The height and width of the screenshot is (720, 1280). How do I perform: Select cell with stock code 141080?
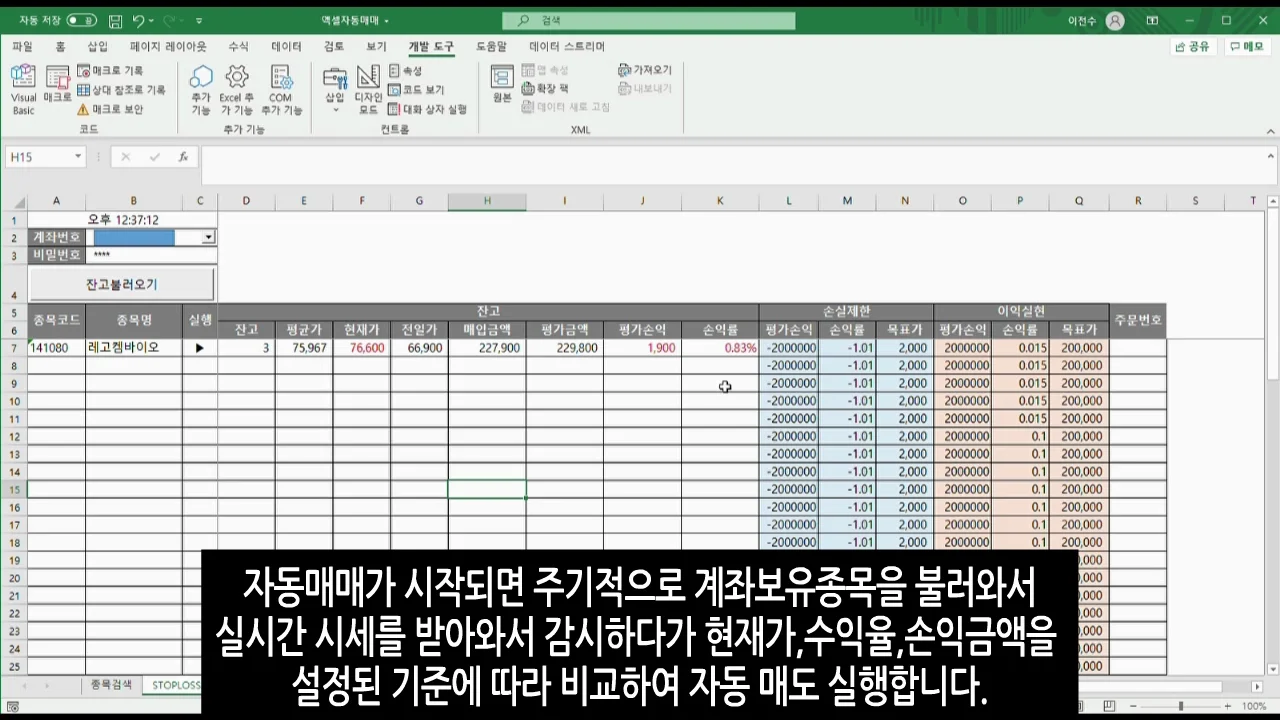click(x=57, y=348)
